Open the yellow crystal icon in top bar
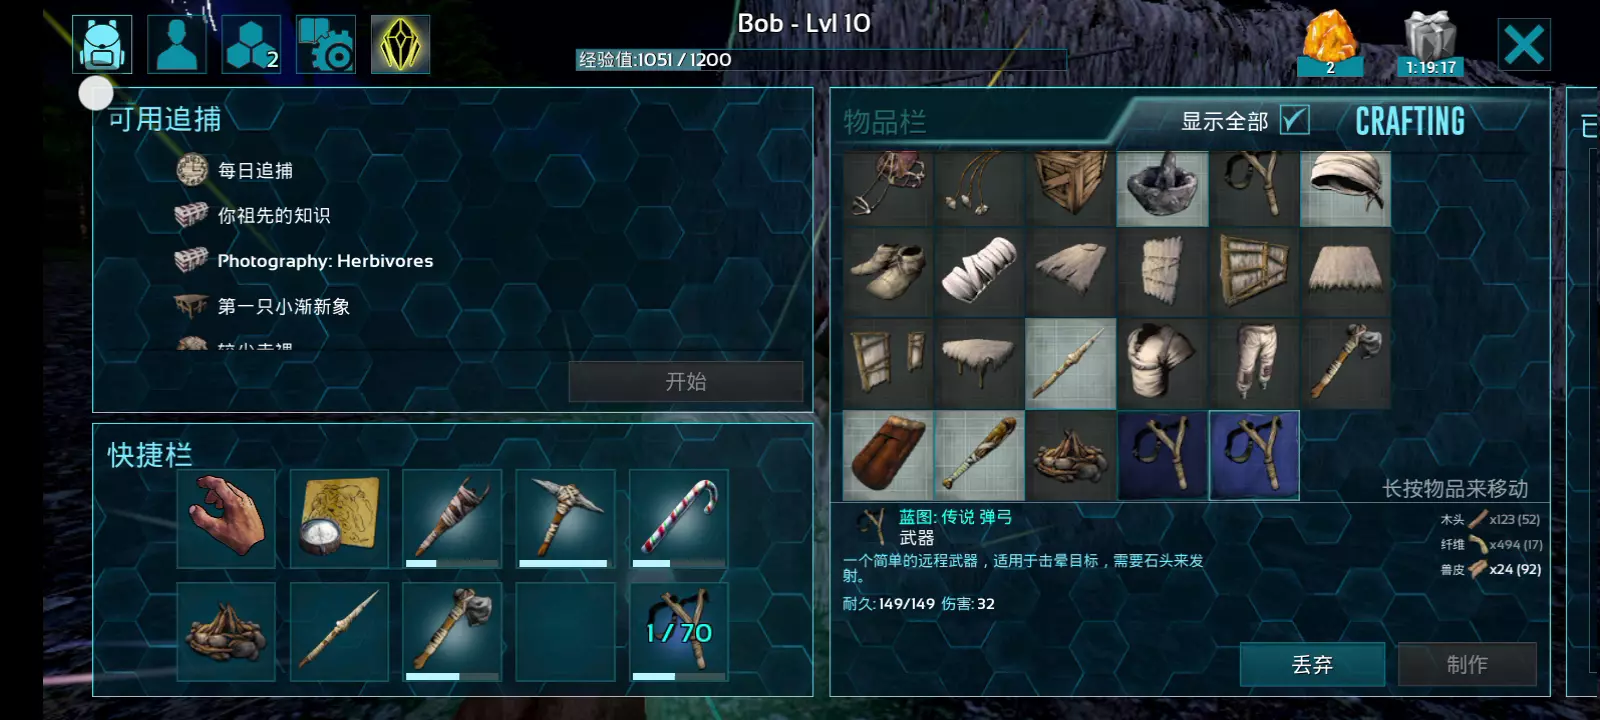The height and width of the screenshot is (720, 1600). click(400, 44)
